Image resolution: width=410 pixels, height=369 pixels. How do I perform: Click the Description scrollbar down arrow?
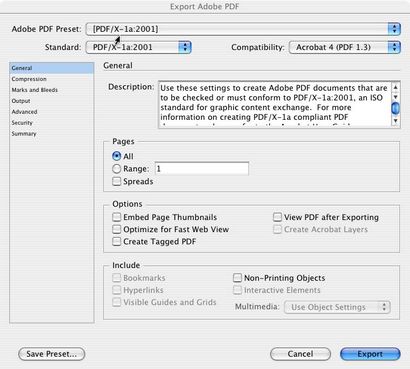395,121
